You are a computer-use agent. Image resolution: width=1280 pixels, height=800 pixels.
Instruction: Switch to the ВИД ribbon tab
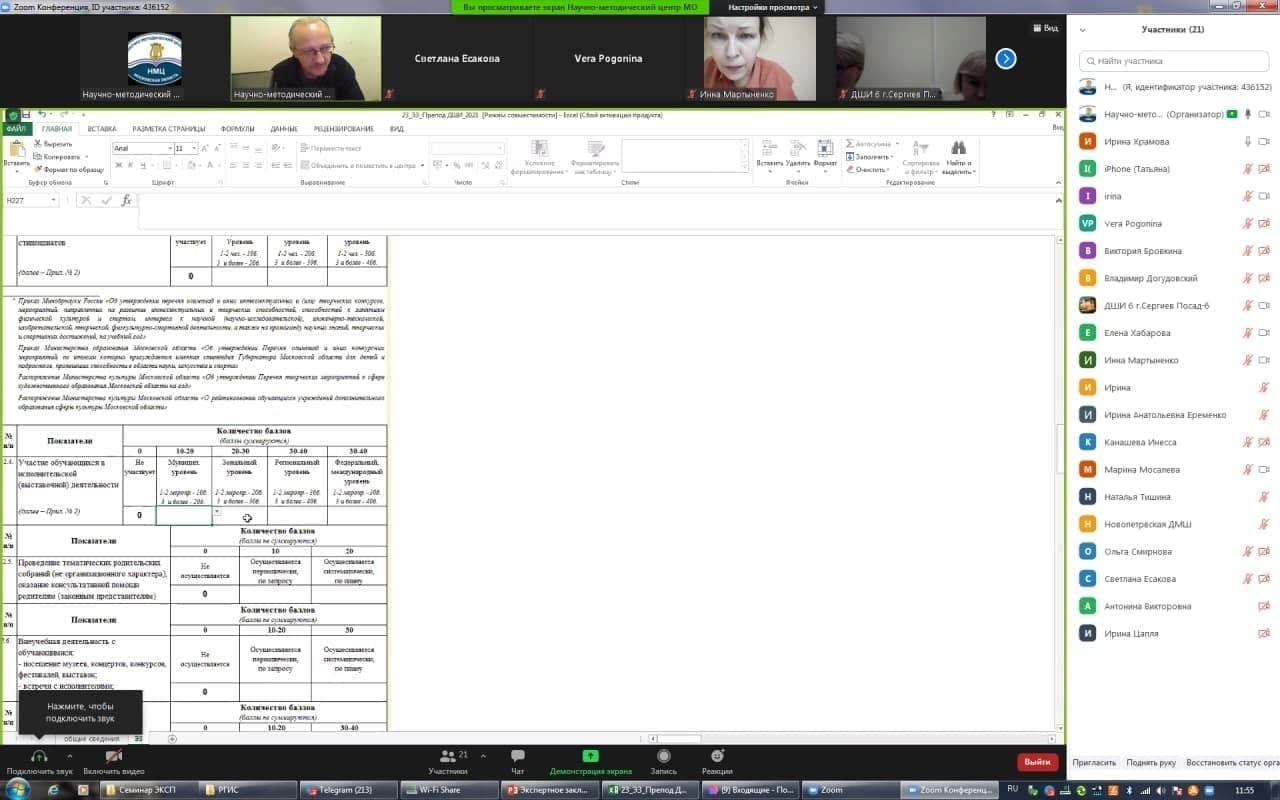point(397,129)
